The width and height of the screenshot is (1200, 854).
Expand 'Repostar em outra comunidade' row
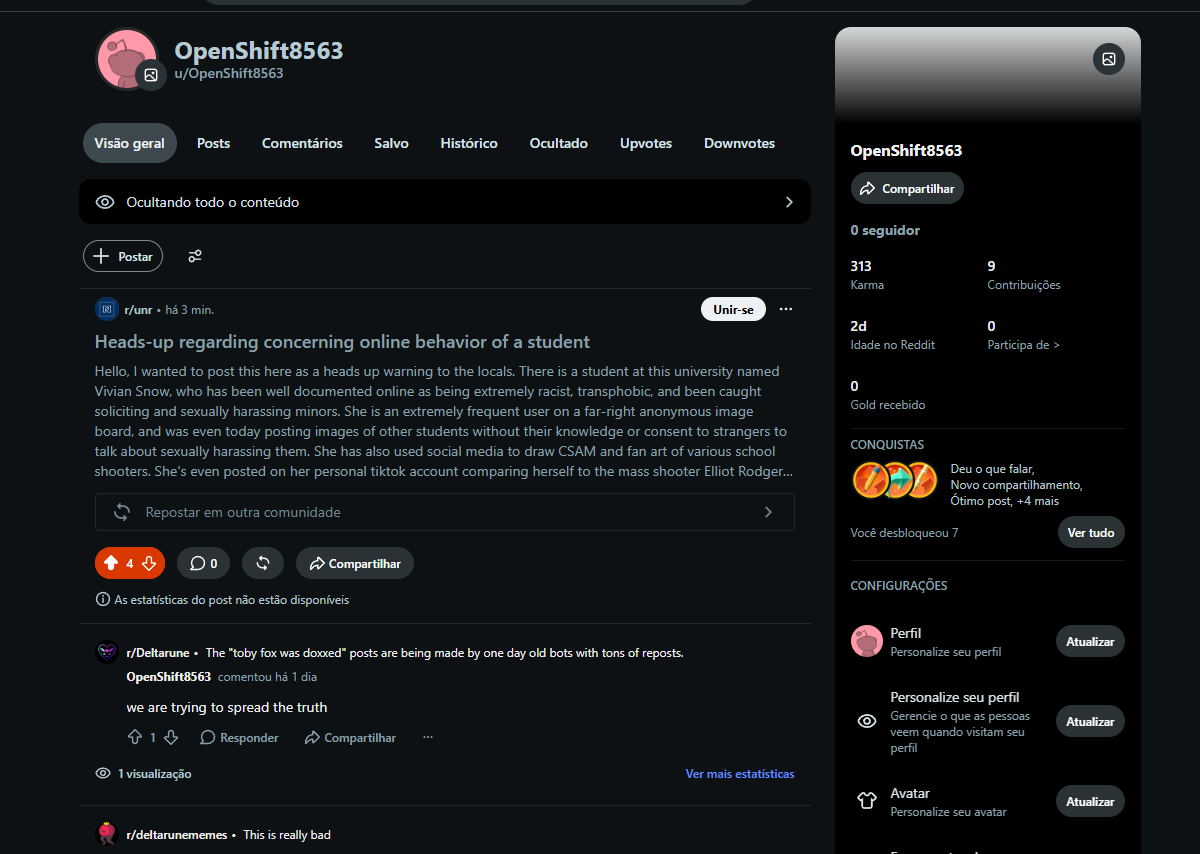pyautogui.click(x=445, y=512)
